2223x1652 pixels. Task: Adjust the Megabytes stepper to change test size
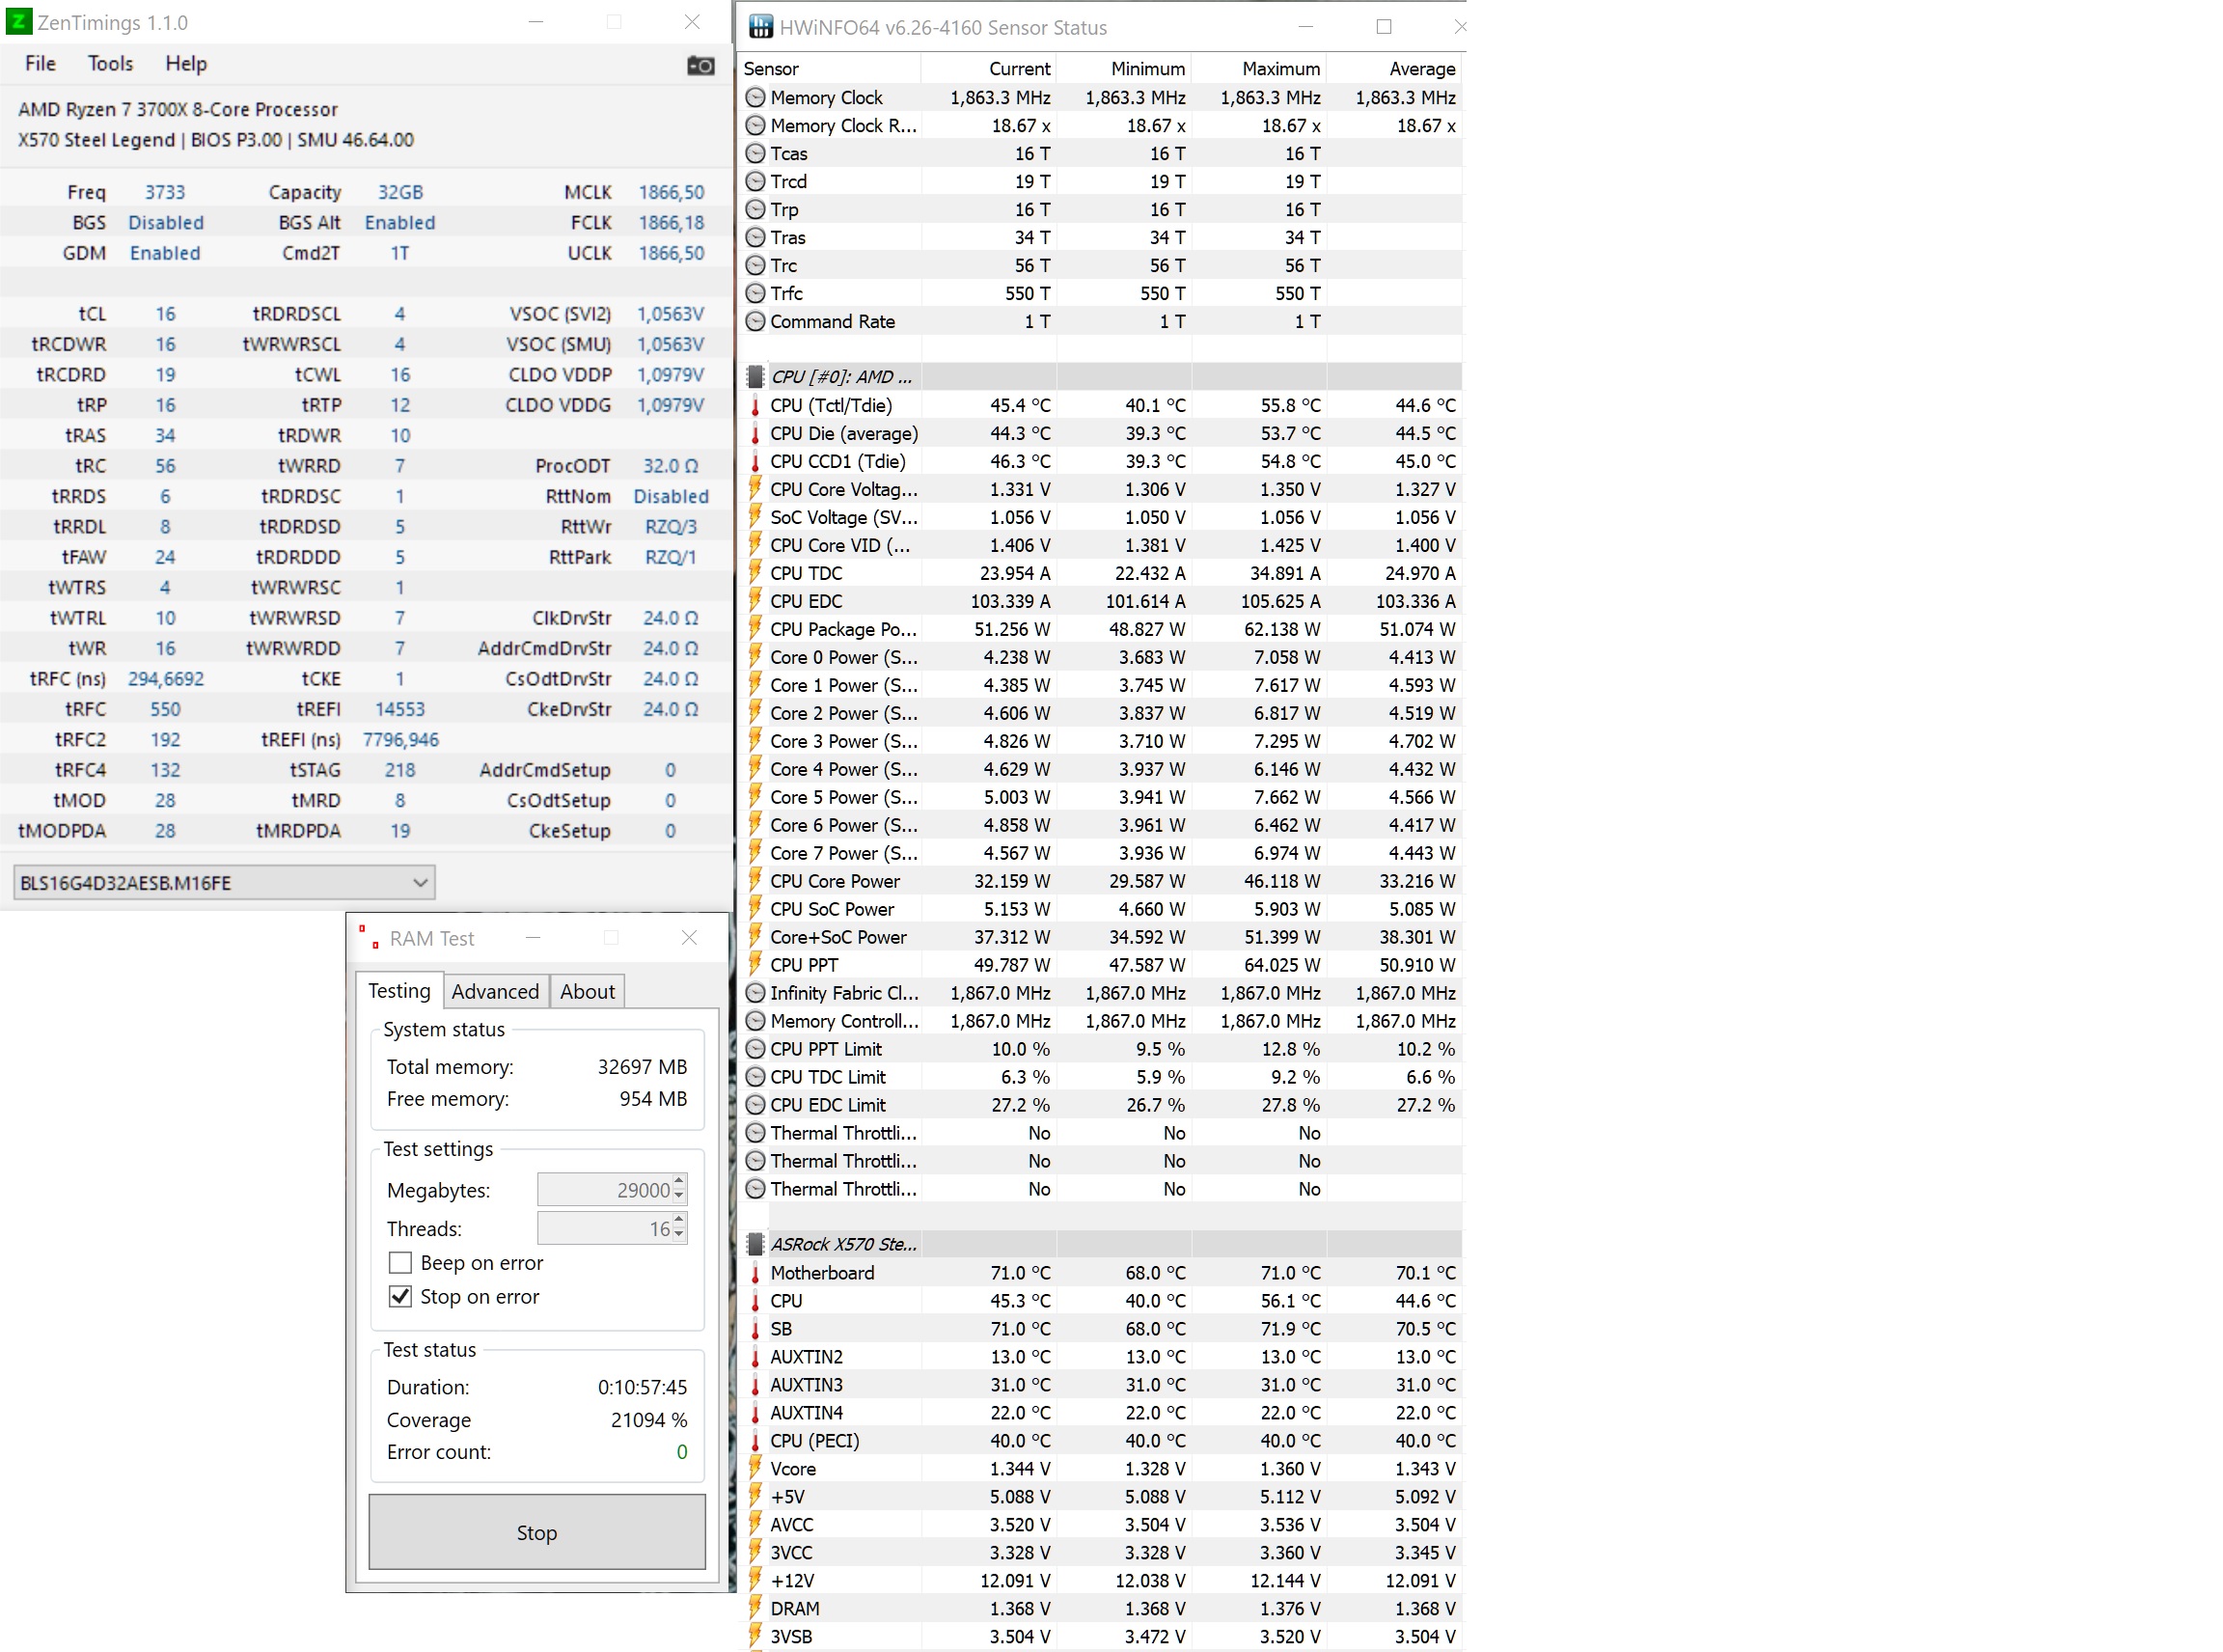pyautogui.click(x=678, y=1189)
